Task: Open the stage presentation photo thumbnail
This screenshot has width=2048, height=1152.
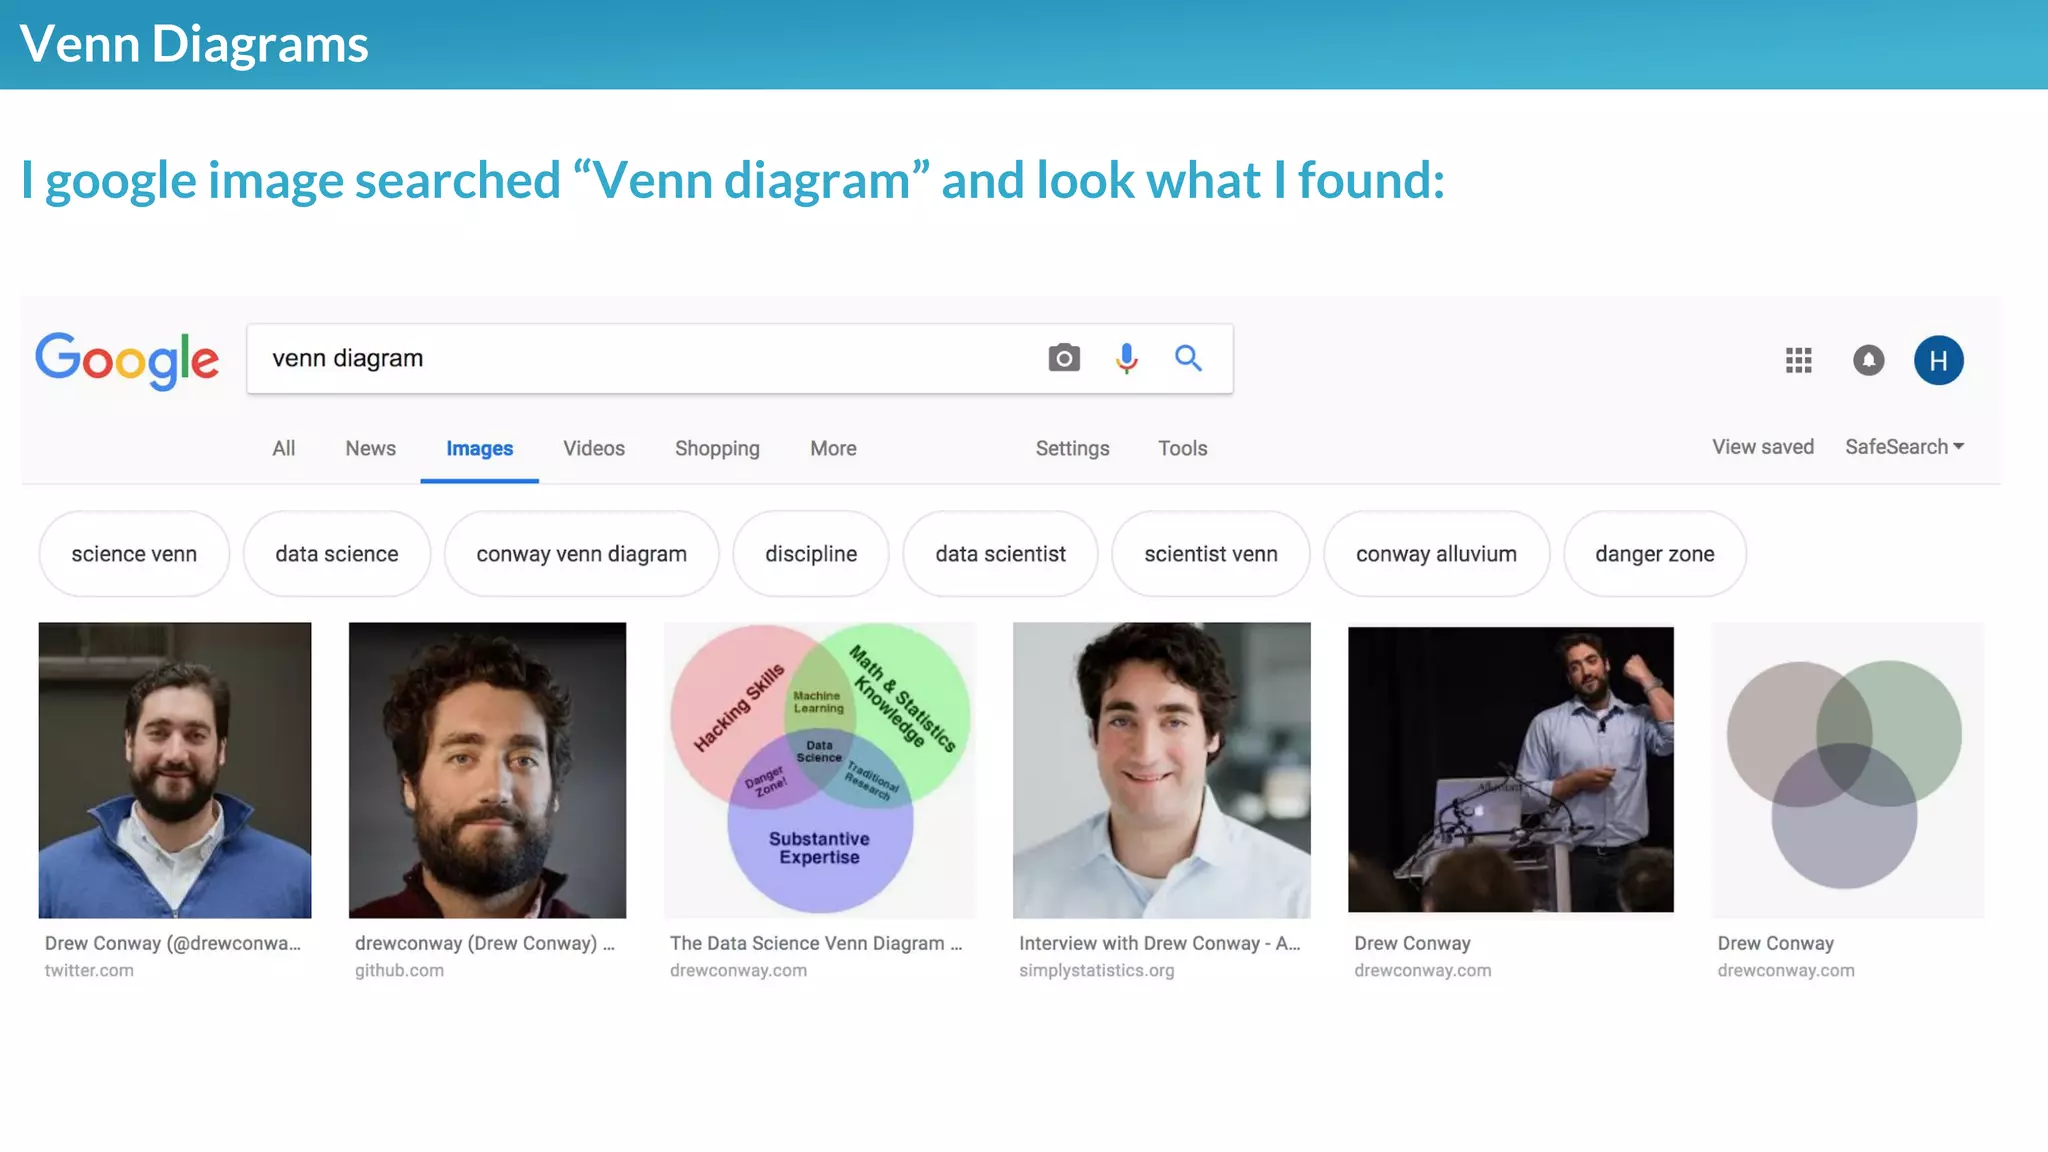Action: [1510, 769]
